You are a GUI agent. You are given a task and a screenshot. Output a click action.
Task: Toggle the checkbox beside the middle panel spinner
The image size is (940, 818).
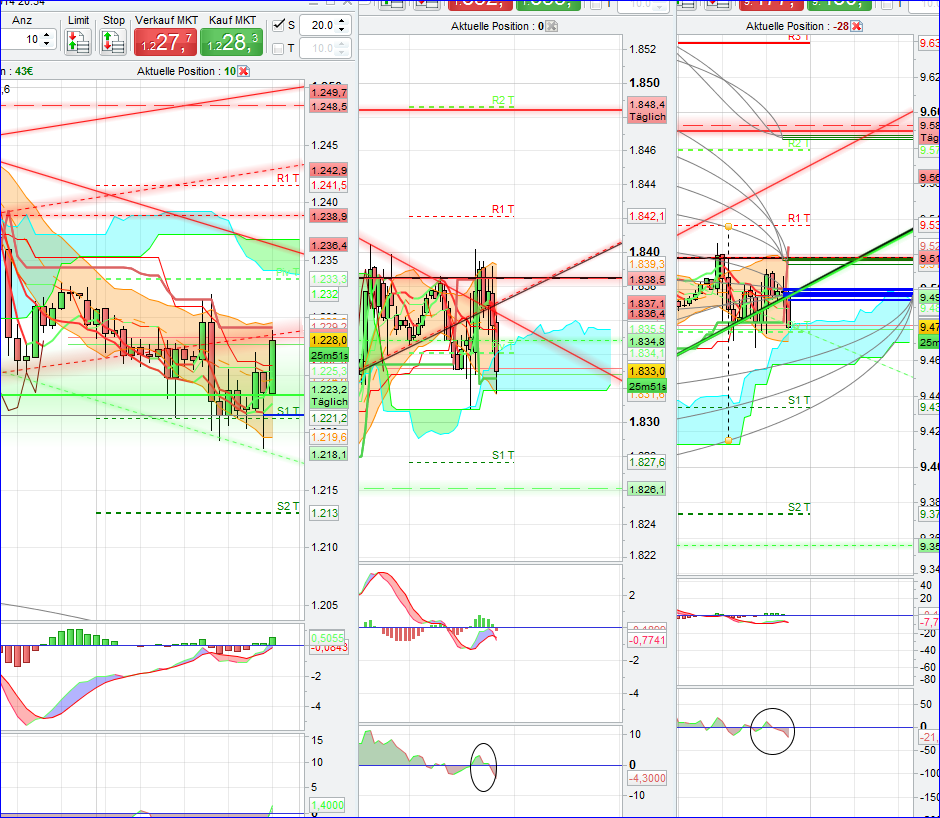597,5
